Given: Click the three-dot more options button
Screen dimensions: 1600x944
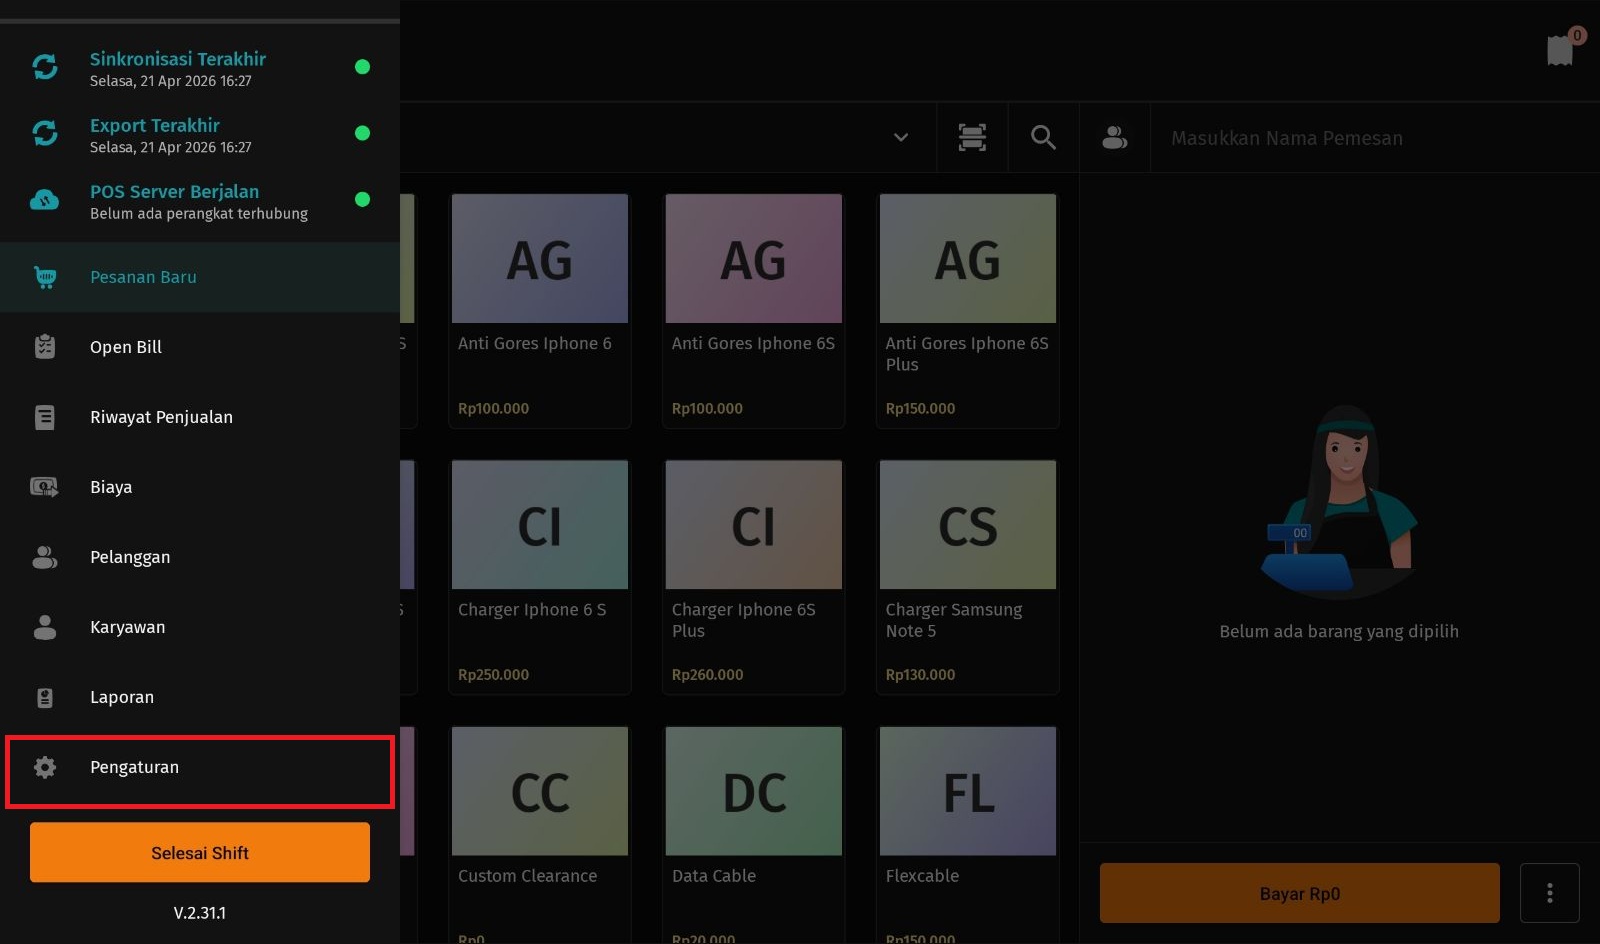Looking at the screenshot, I should [x=1549, y=893].
